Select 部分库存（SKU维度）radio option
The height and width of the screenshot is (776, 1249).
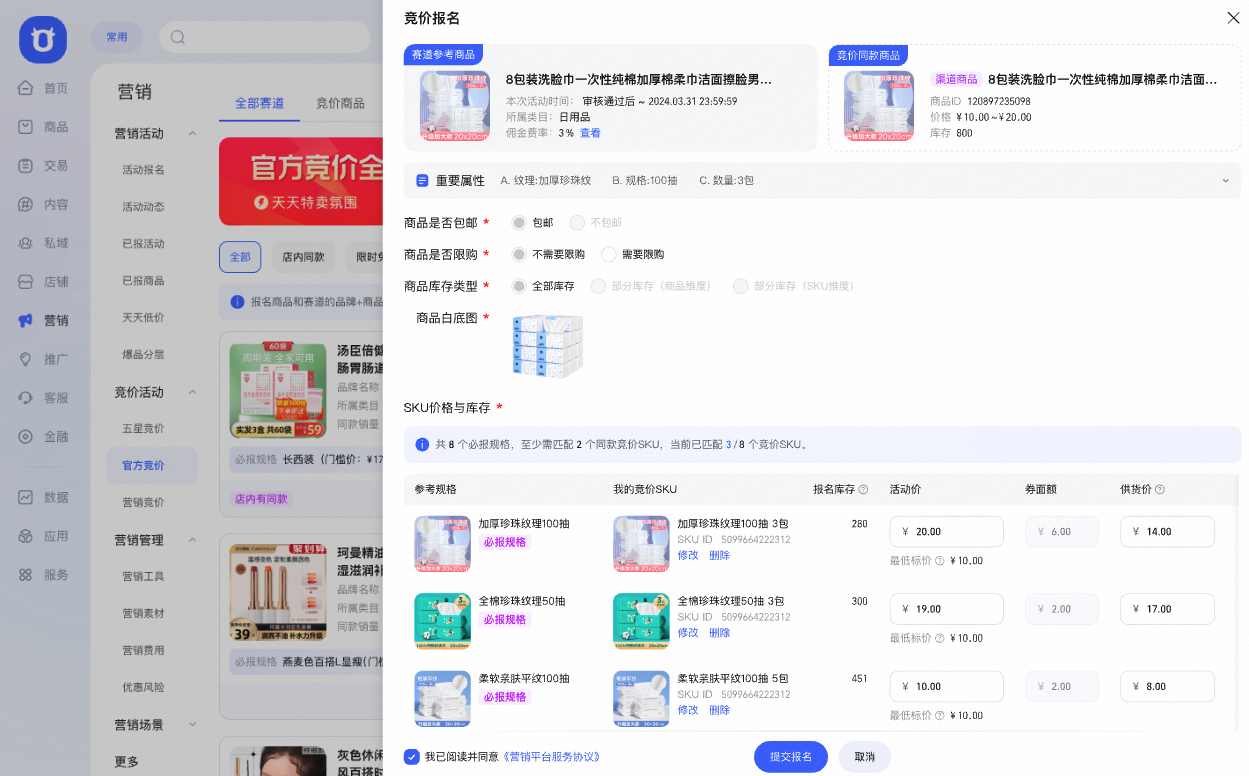pos(741,286)
